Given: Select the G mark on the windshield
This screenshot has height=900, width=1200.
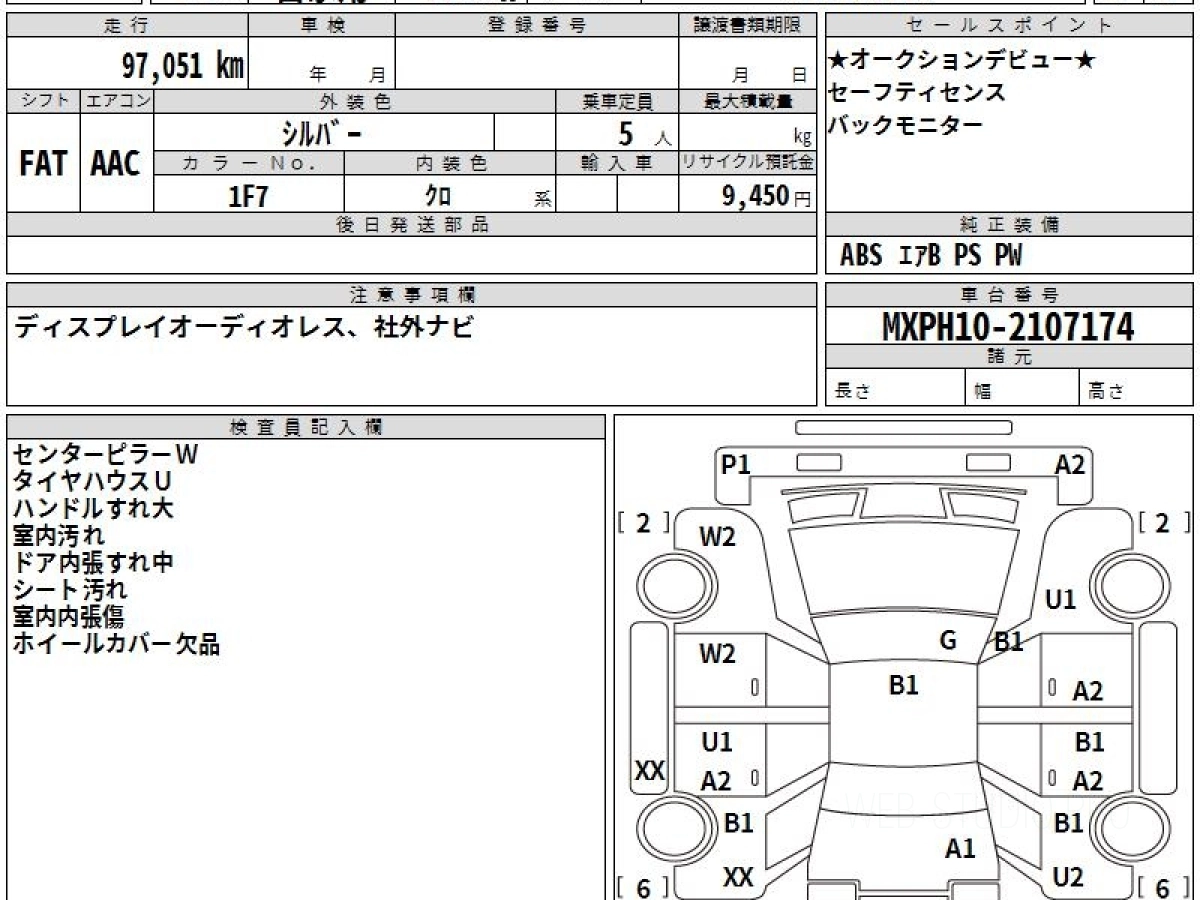Looking at the screenshot, I should tap(948, 640).
